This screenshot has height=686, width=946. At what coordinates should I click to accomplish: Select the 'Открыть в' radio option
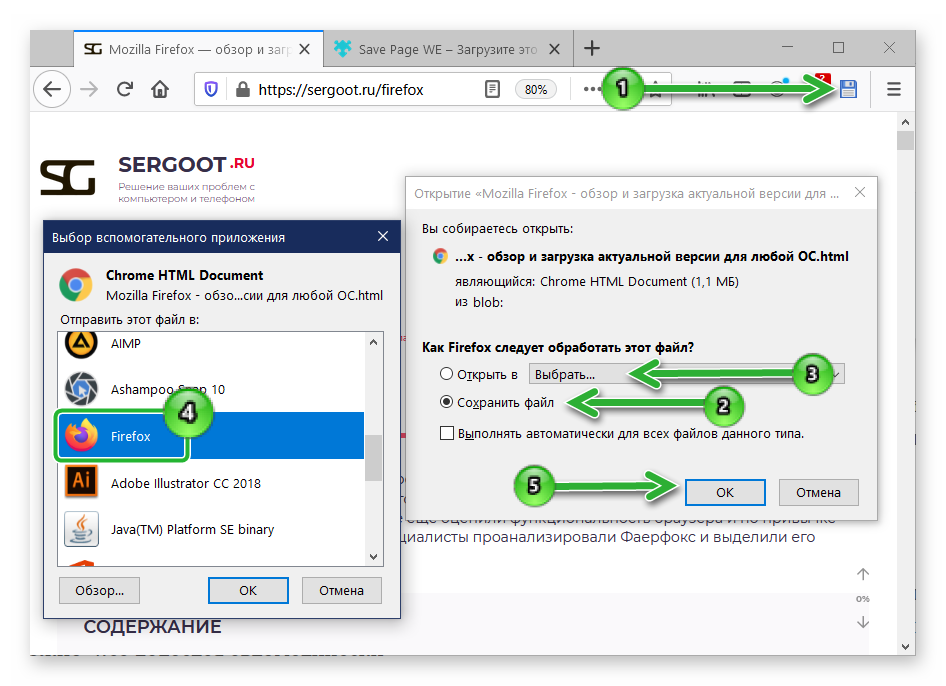click(447, 374)
